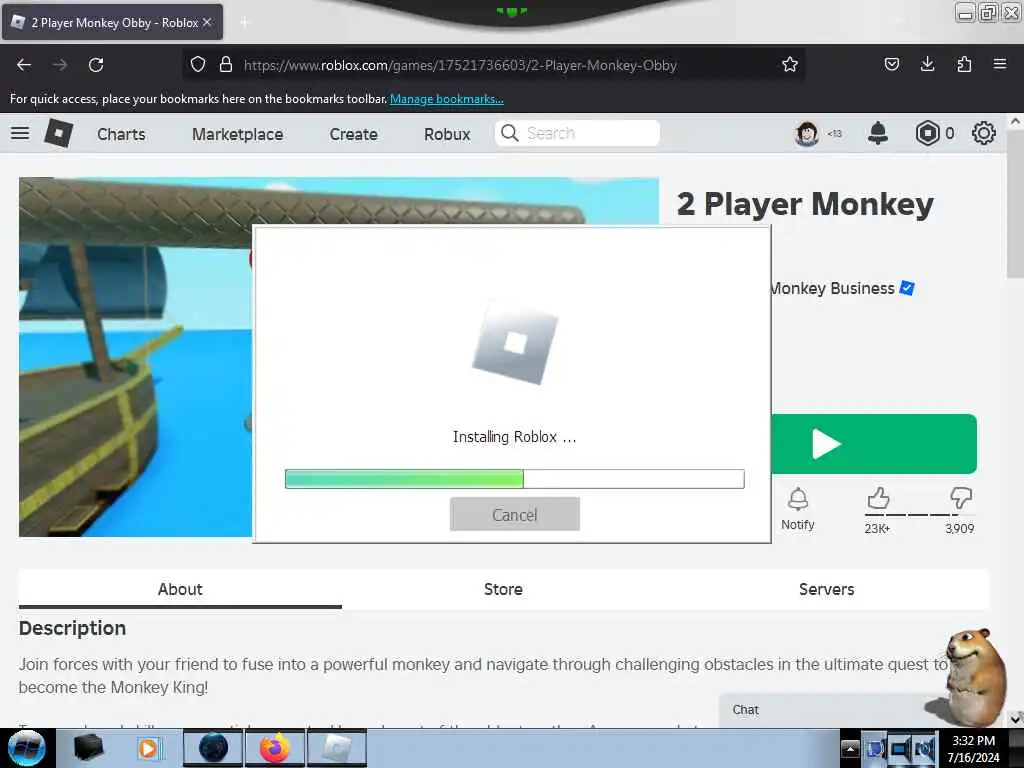Open the black box app in taskbar
1024x768 pixels.
[x=89, y=748]
